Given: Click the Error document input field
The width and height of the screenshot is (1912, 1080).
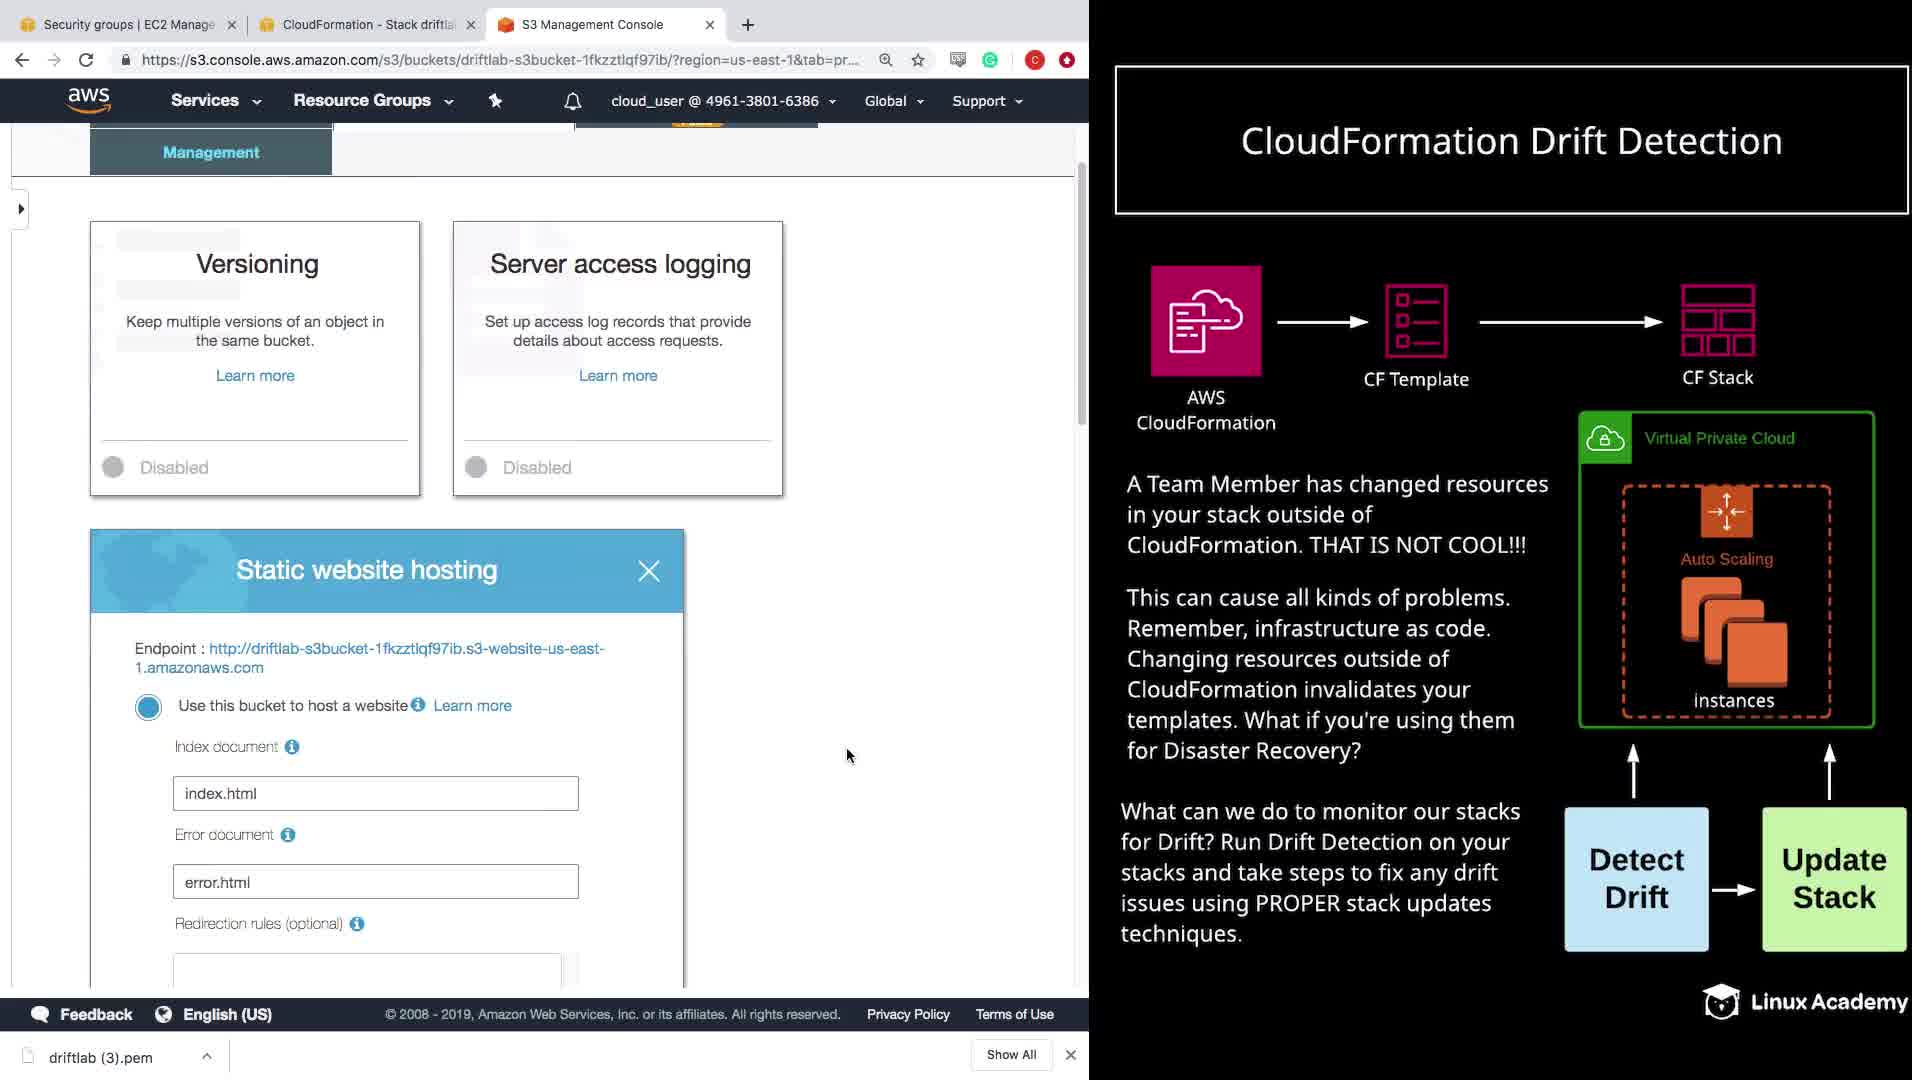Looking at the screenshot, I should click(x=376, y=882).
